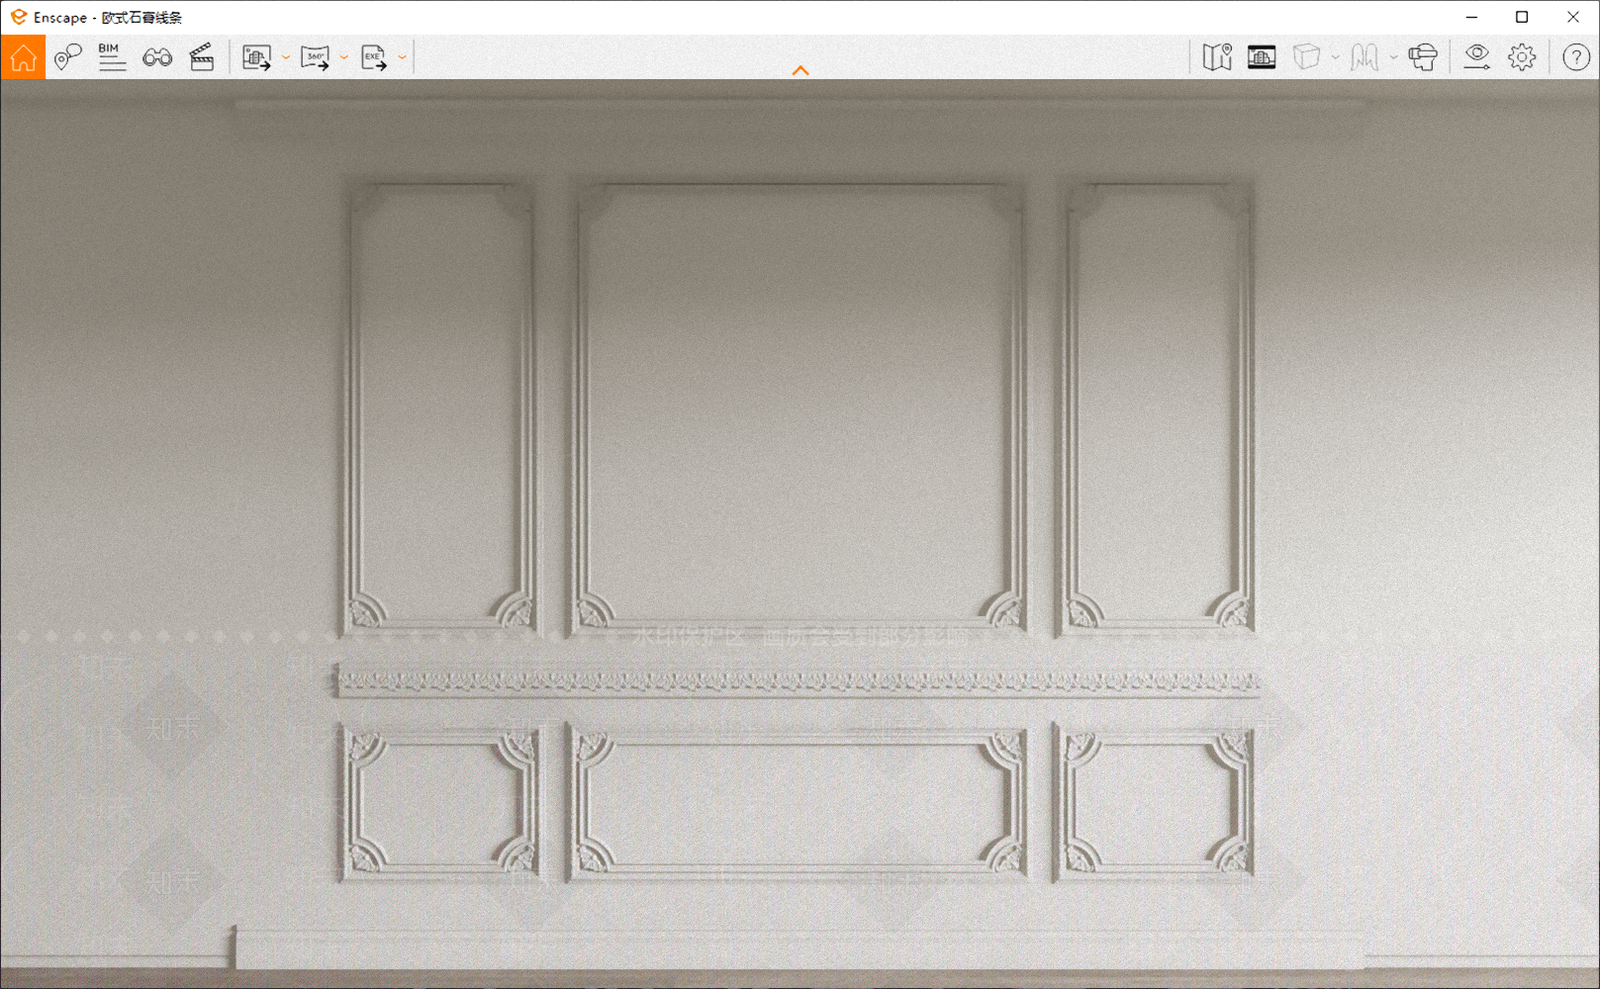Expand the 360° panorama dropdown arrow
The image size is (1600, 989).
[x=344, y=57]
